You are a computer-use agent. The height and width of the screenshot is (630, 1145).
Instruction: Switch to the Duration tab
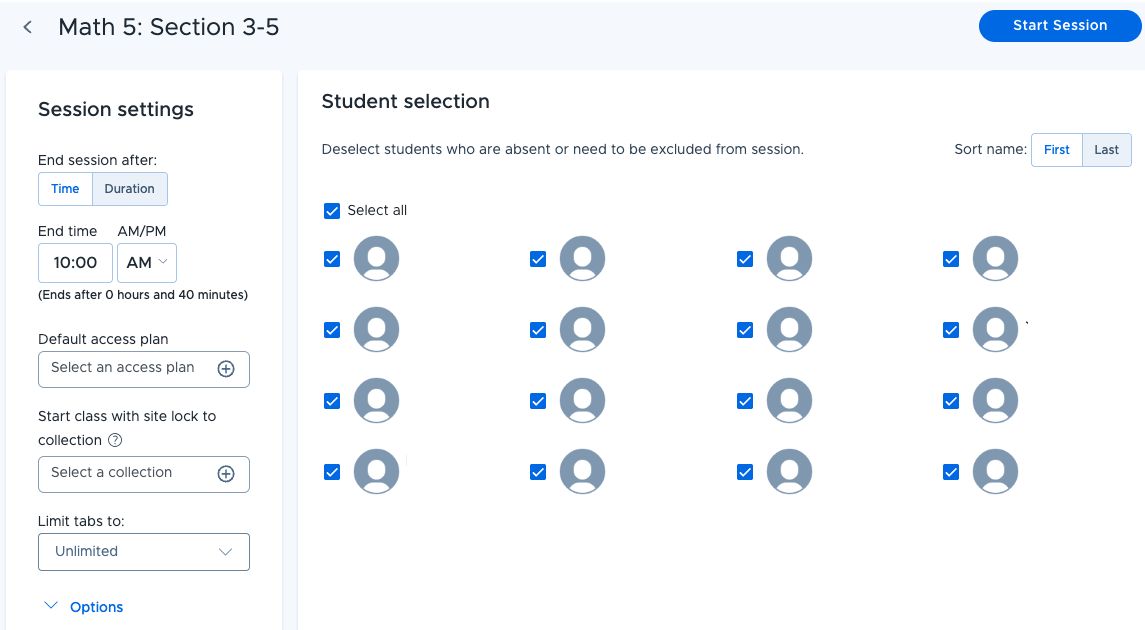pyautogui.click(x=129, y=189)
